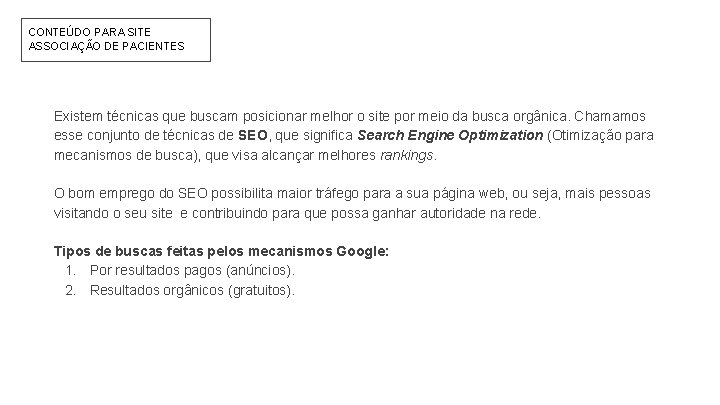Image resolution: width=720 pixels, height=405 pixels.
Task: Click the bold word "SEO" in first paragraph
Action: click(x=253, y=135)
